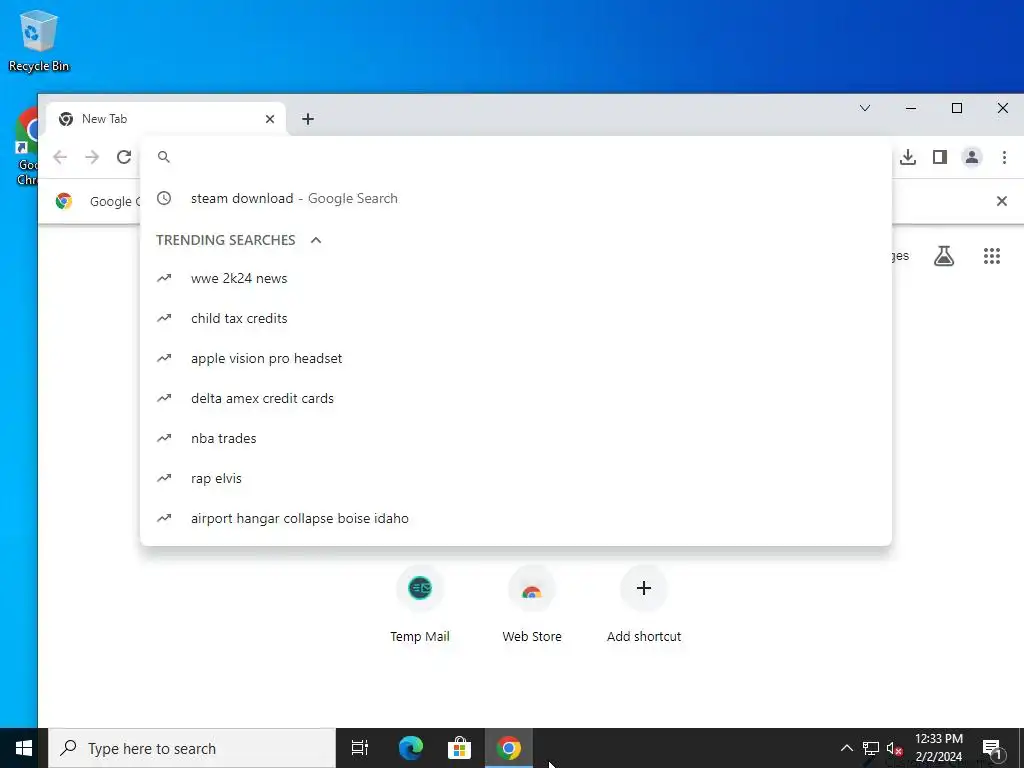The image size is (1024, 768).
Task: Open the notification center icon
Action: [992, 748]
